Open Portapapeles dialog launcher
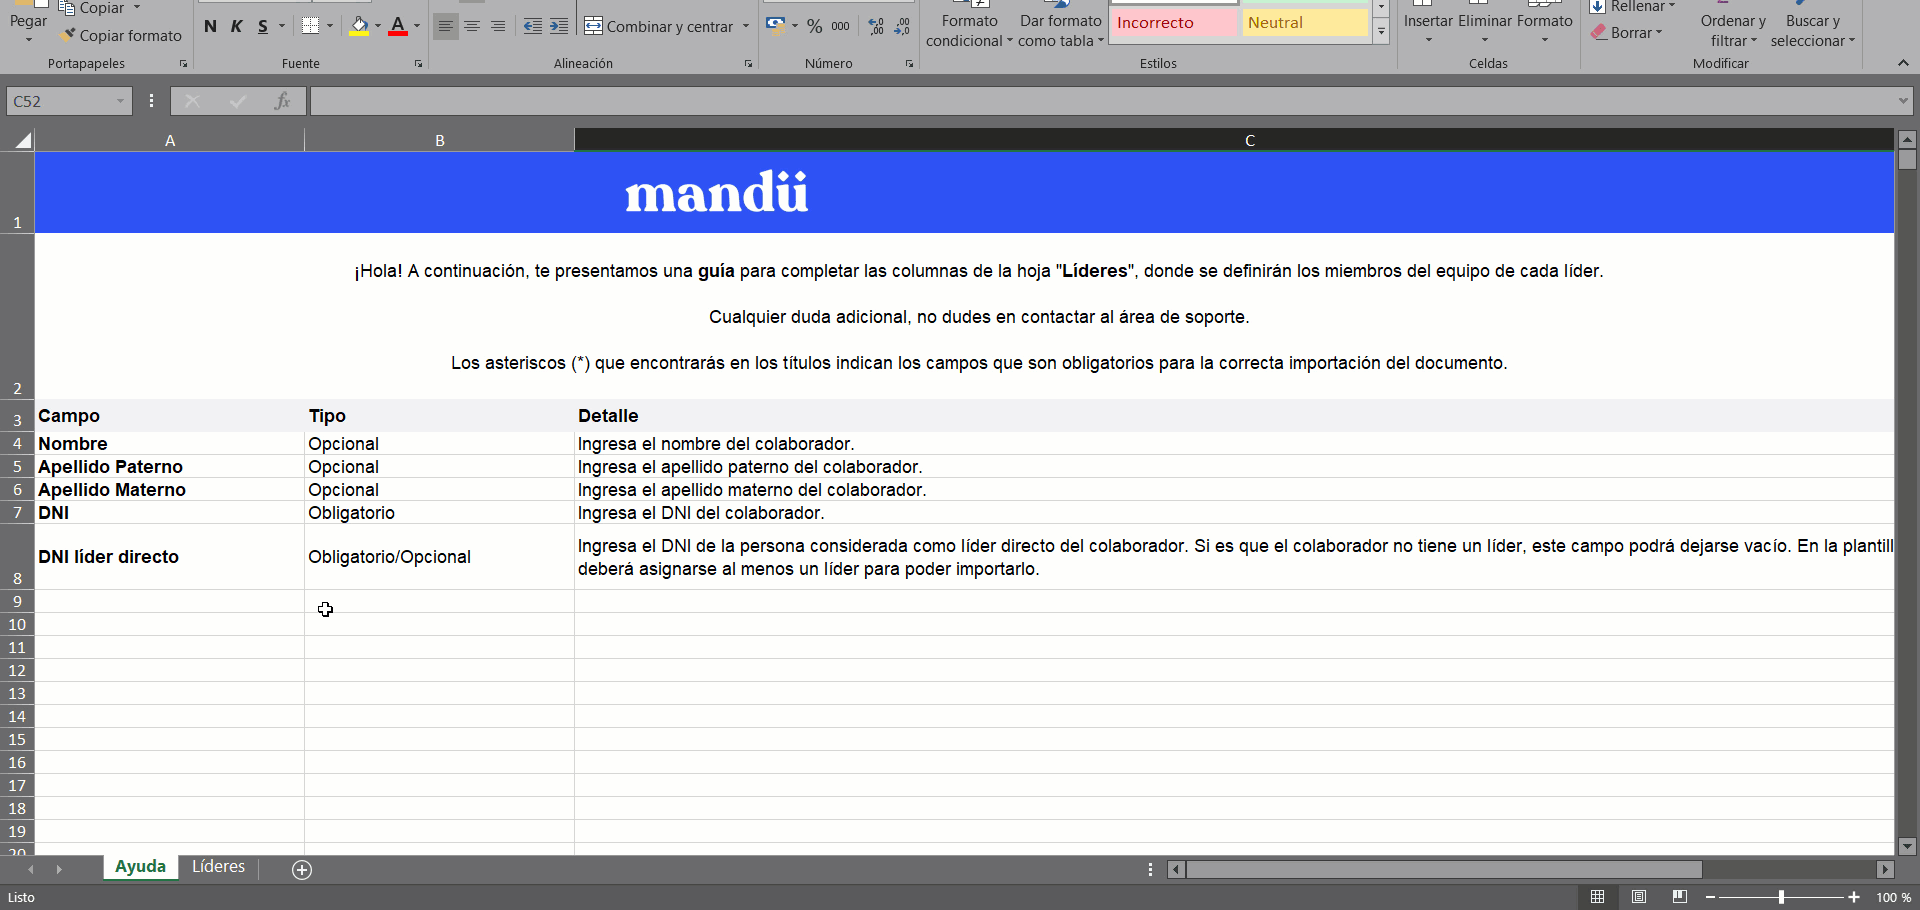The height and width of the screenshot is (910, 1920). point(183,64)
